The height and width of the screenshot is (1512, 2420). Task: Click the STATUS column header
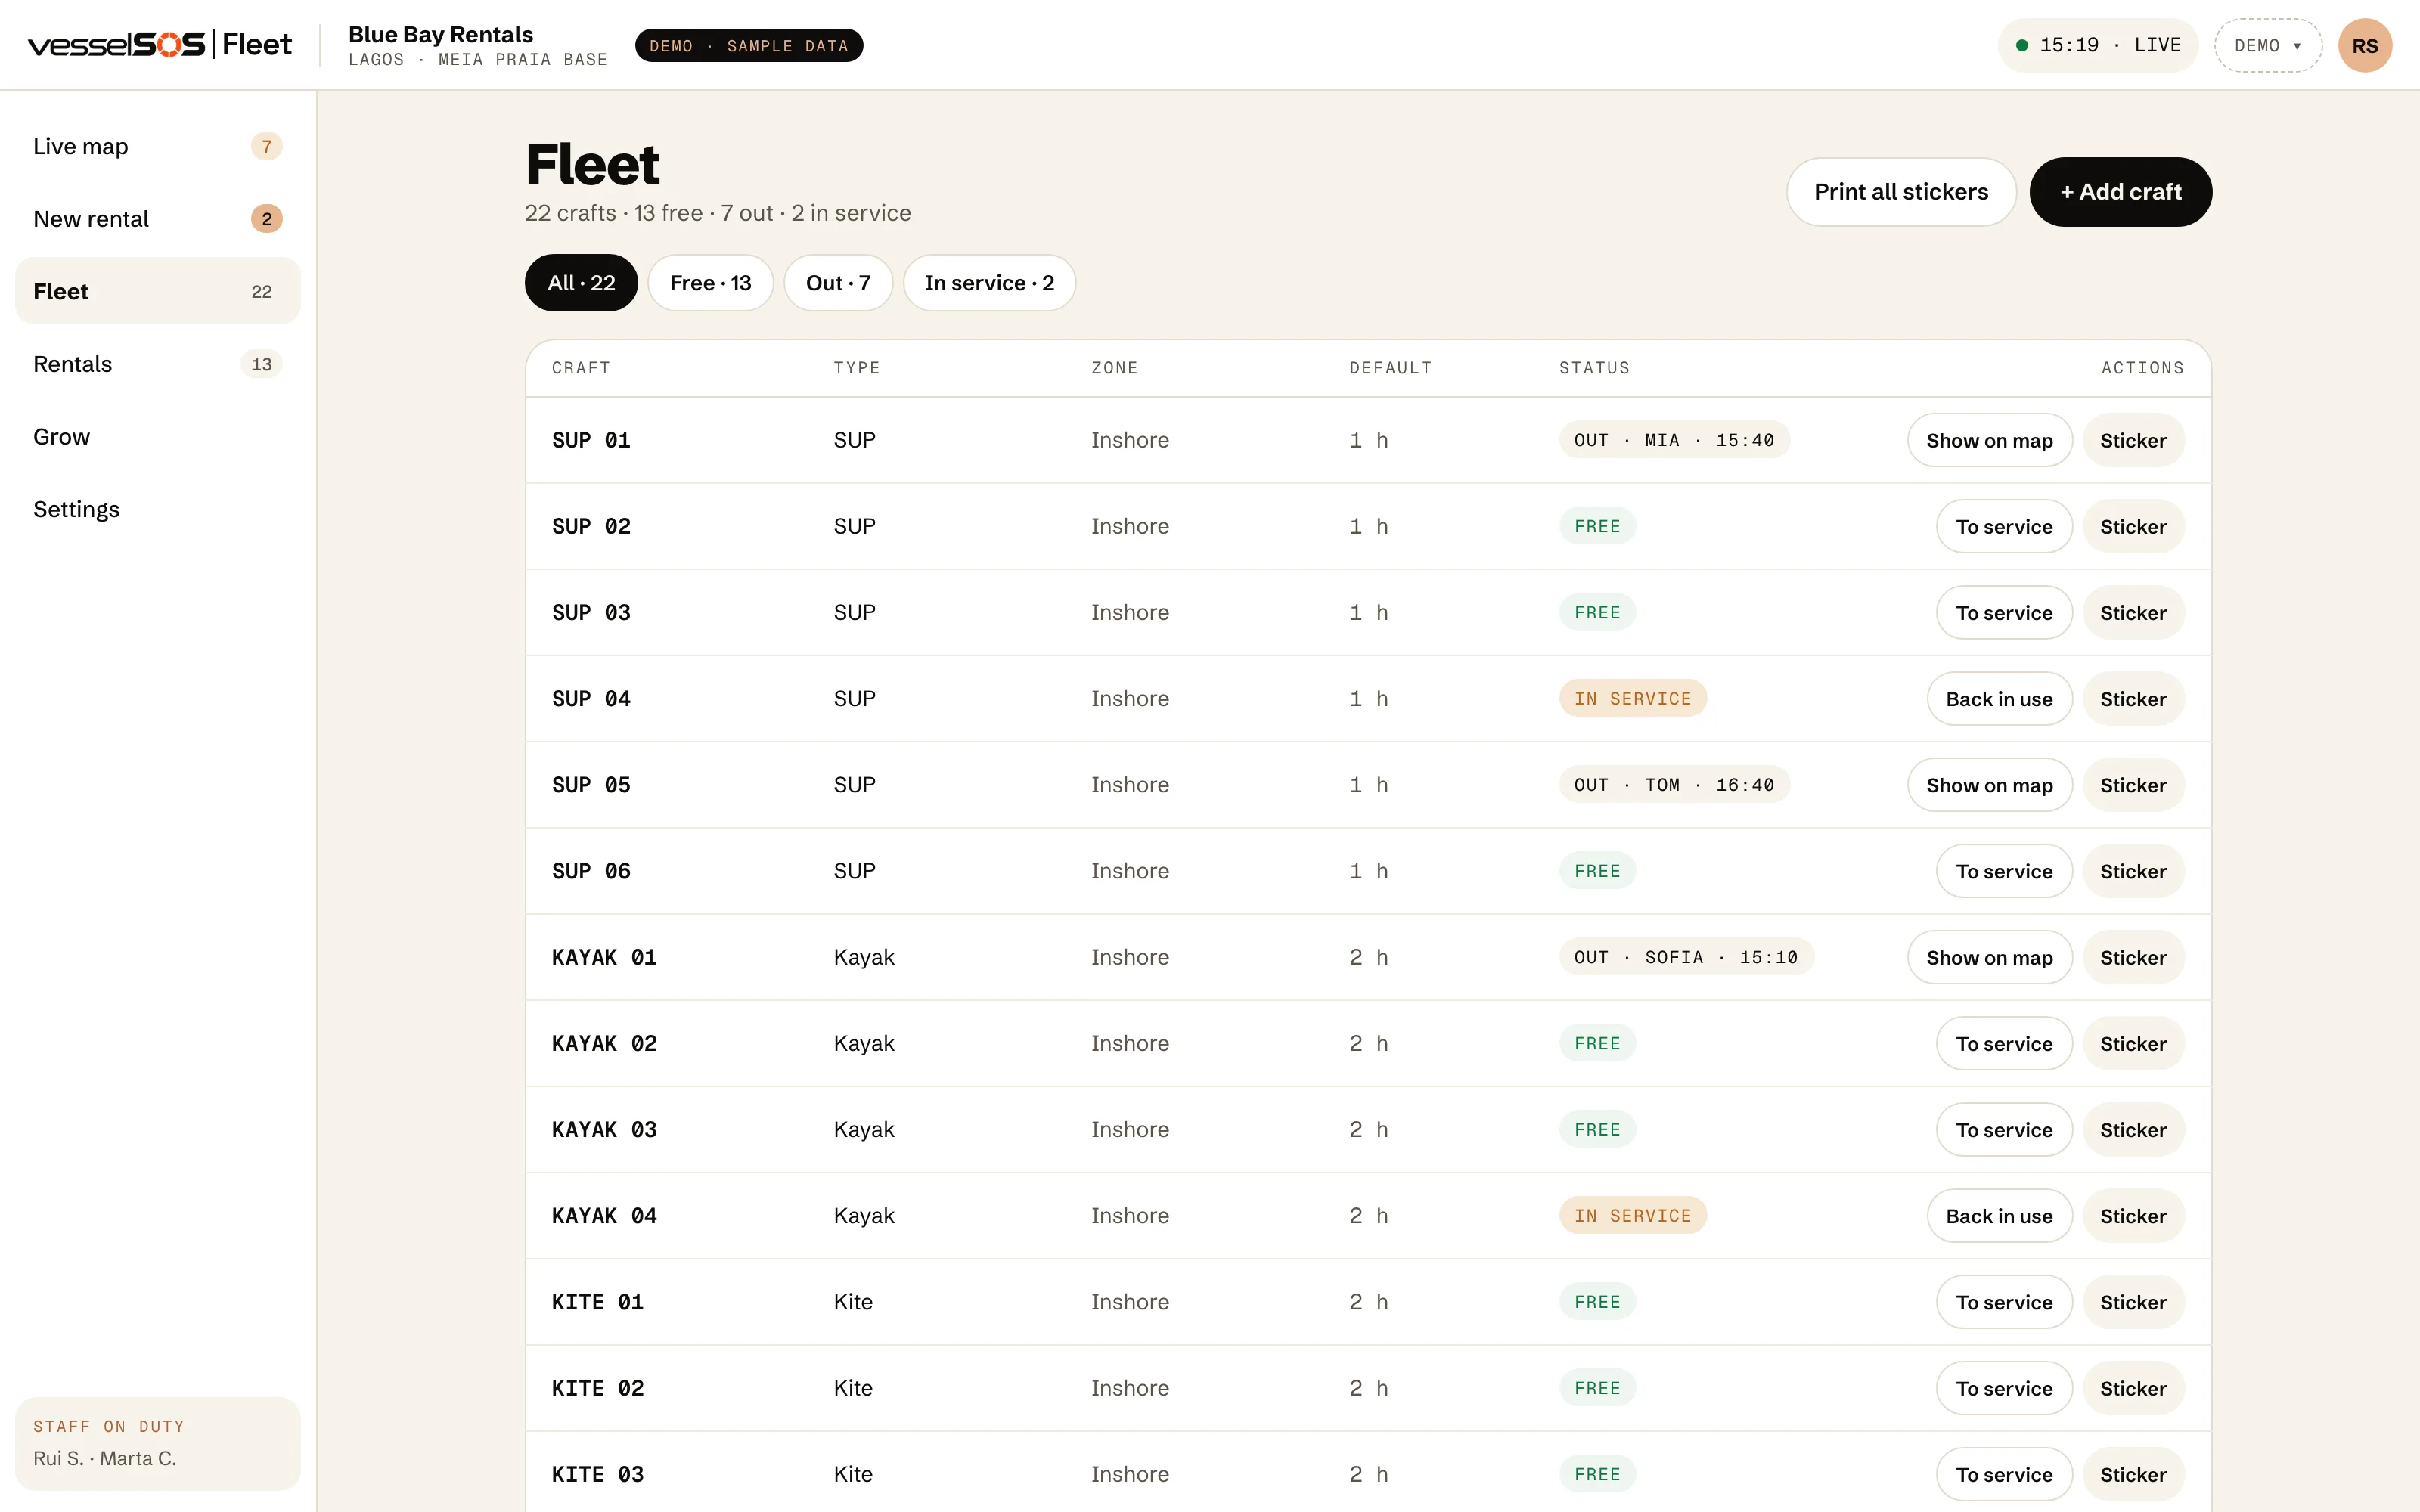1594,368
